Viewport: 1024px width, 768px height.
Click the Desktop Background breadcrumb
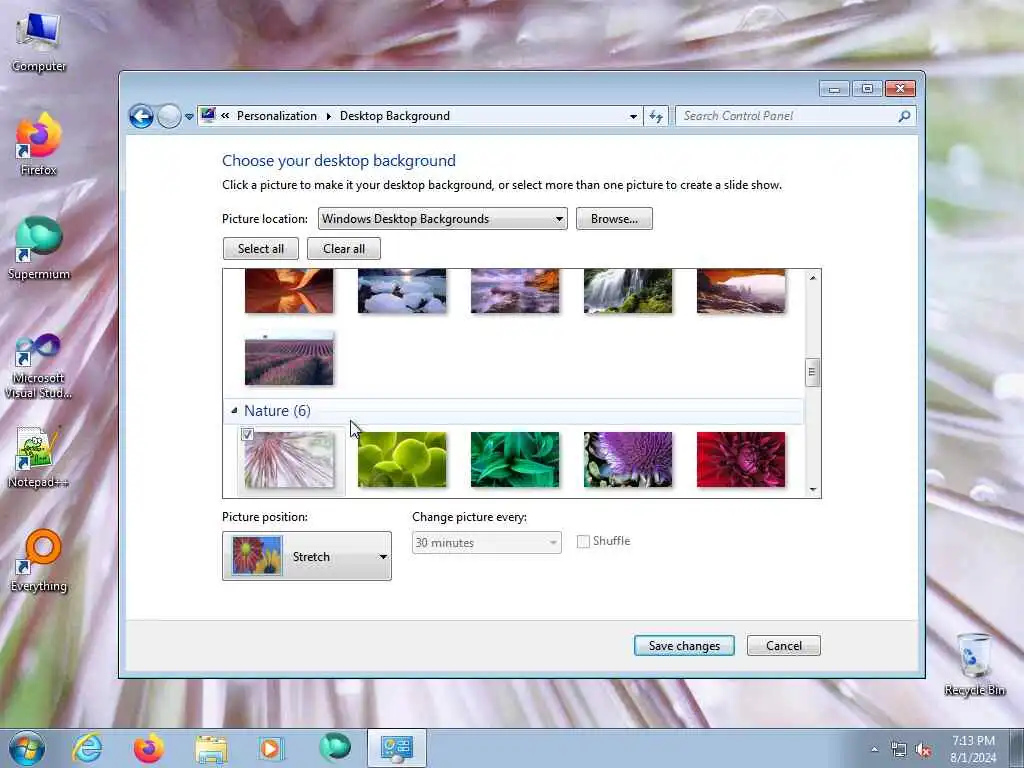point(394,116)
